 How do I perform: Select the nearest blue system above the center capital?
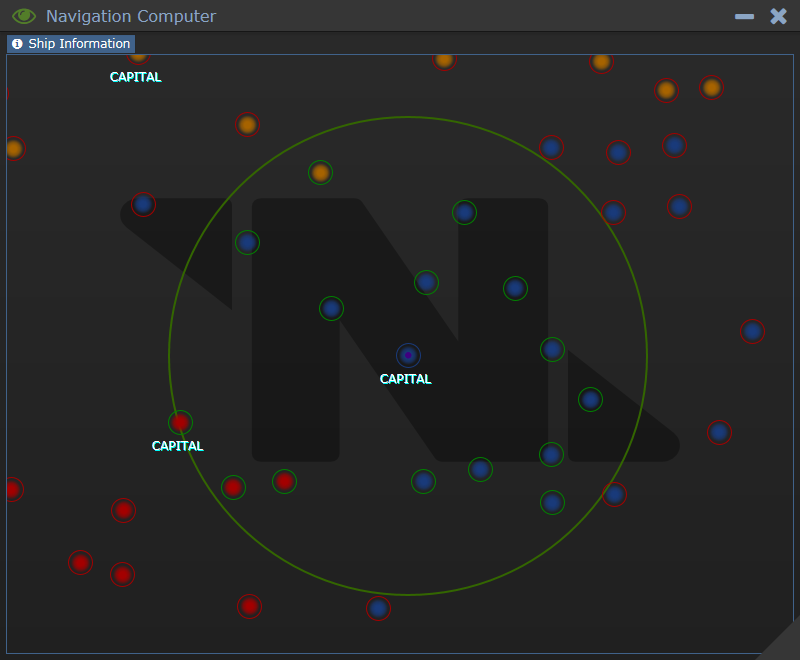point(427,283)
